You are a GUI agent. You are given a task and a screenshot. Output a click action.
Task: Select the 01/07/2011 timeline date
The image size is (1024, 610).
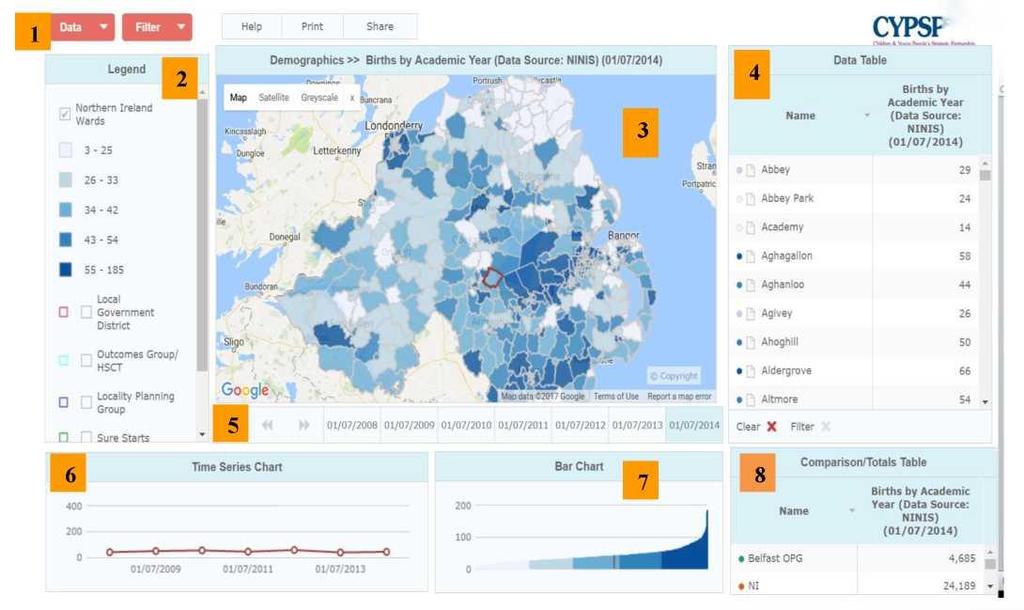(x=523, y=425)
